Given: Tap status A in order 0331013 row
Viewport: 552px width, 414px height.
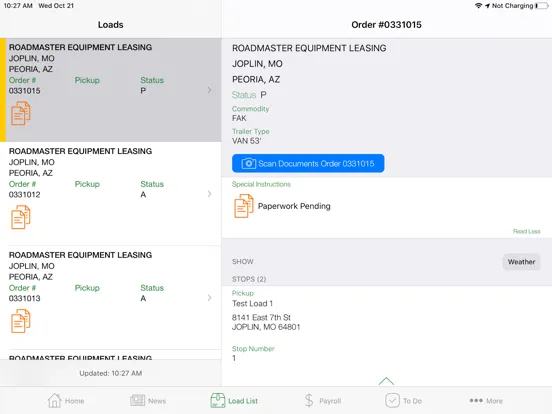Looking at the screenshot, I should tap(143, 299).
